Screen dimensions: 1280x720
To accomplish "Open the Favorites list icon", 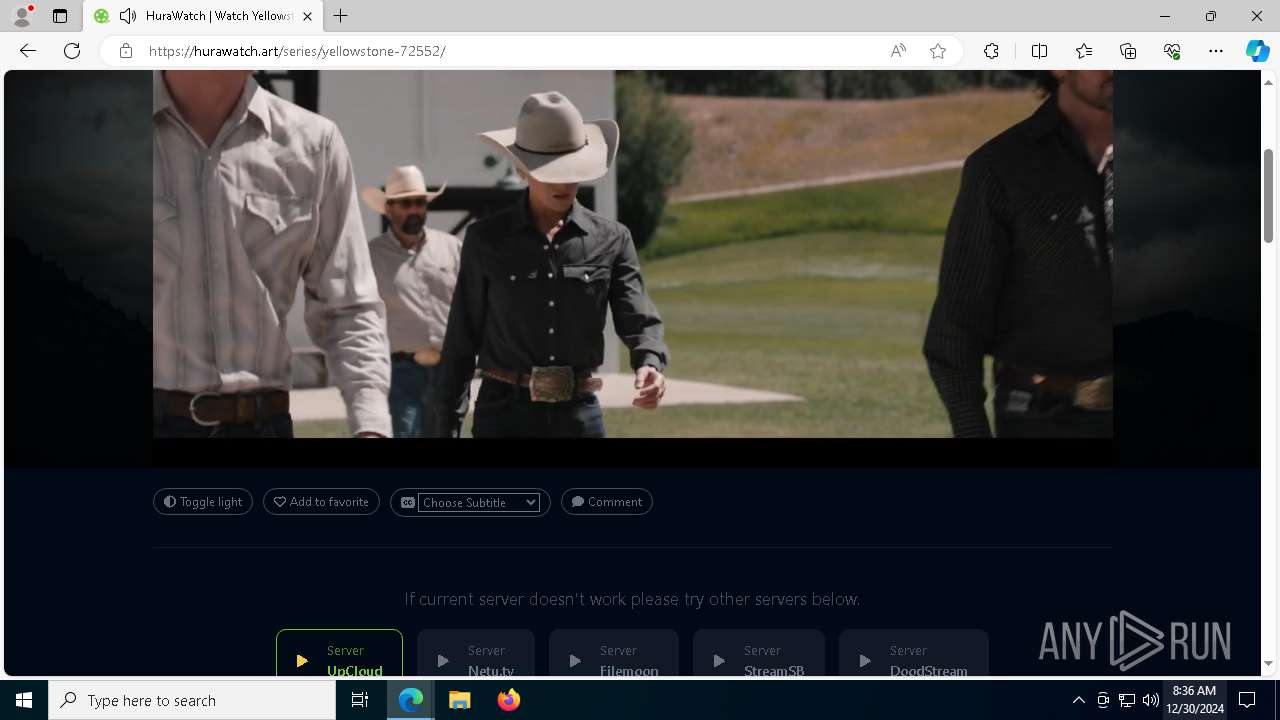I will click(x=1084, y=51).
